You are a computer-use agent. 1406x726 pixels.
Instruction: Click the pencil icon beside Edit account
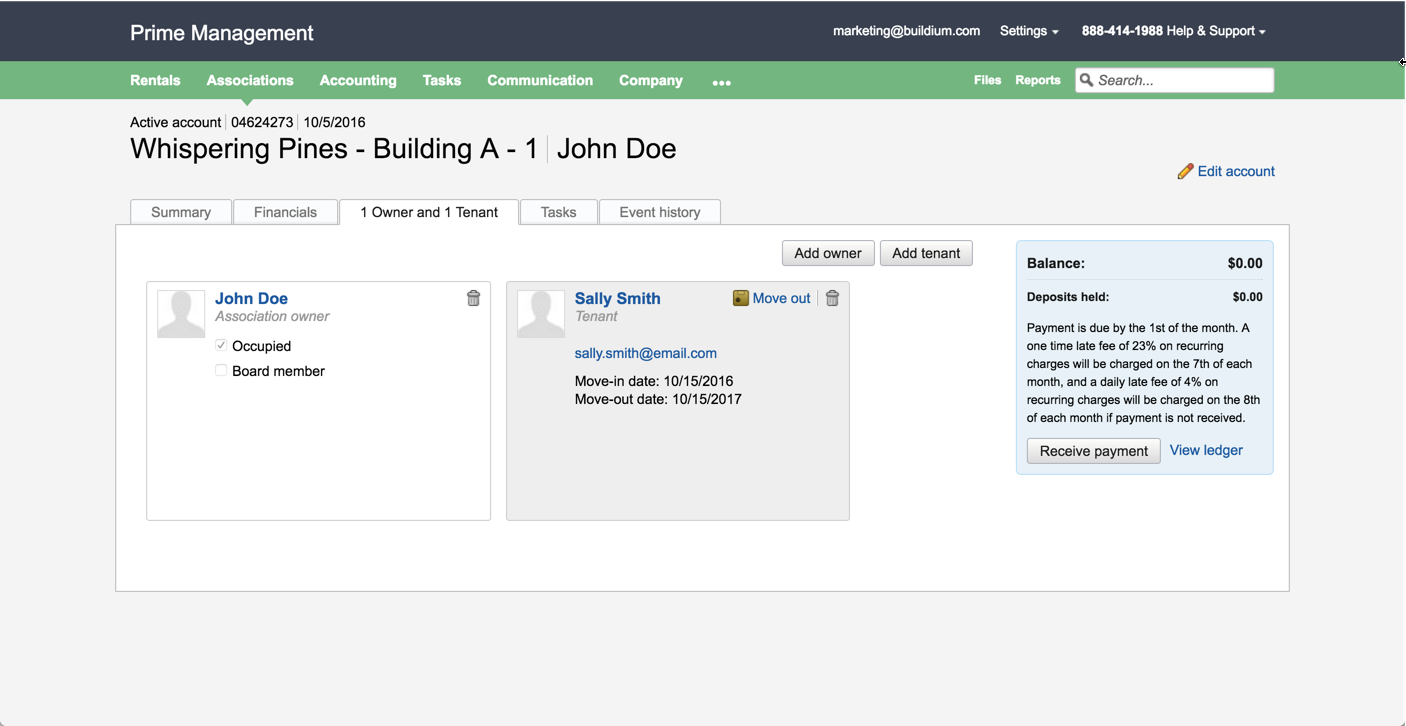1185,172
